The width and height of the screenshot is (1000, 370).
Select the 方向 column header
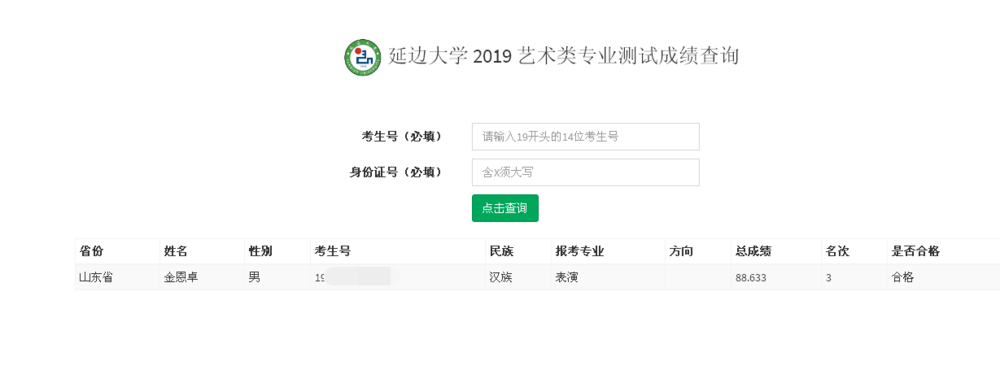coord(681,251)
